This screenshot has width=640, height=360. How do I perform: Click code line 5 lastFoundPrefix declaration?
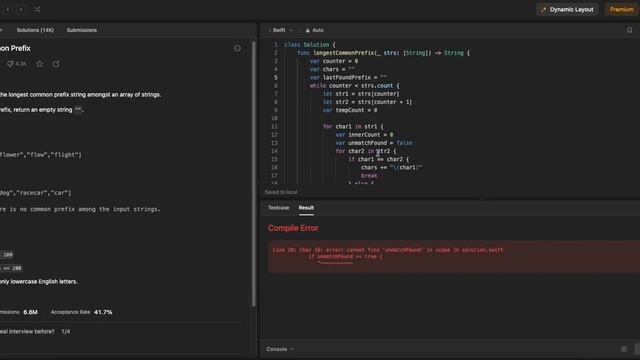tap(348, 78)
